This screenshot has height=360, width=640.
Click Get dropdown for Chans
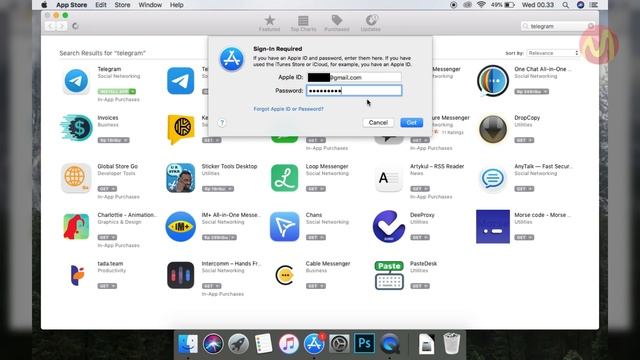pyautogui.click(x=316, y=237)
